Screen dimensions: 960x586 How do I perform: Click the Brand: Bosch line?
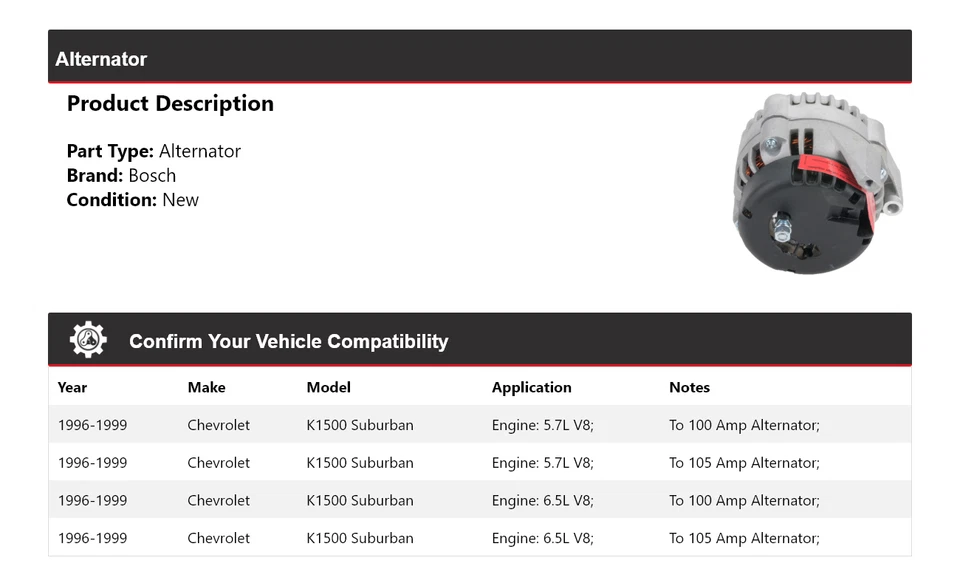pos(121,175)
